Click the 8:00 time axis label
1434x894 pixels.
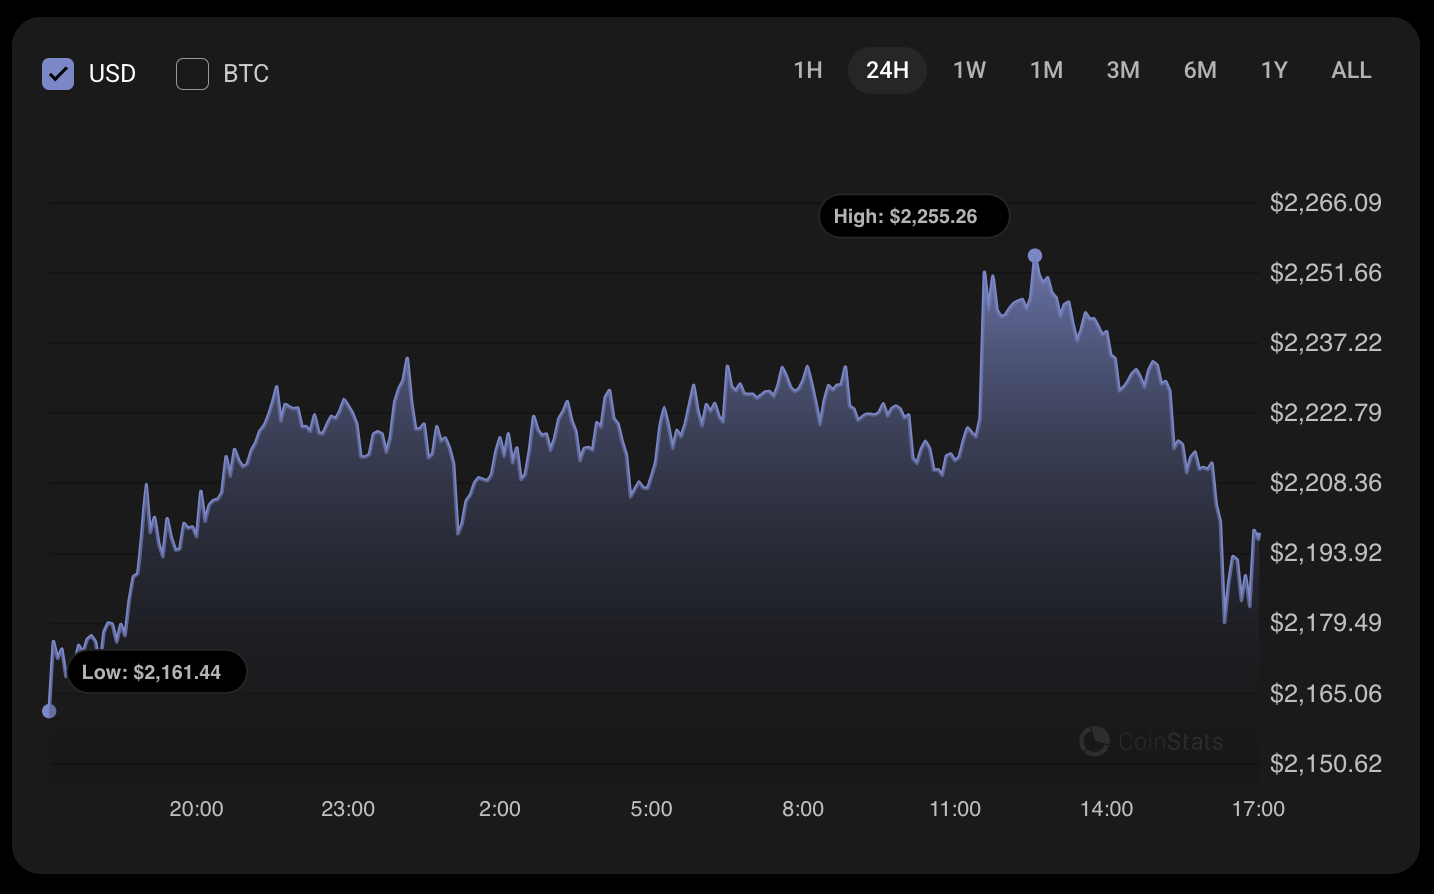803,809
